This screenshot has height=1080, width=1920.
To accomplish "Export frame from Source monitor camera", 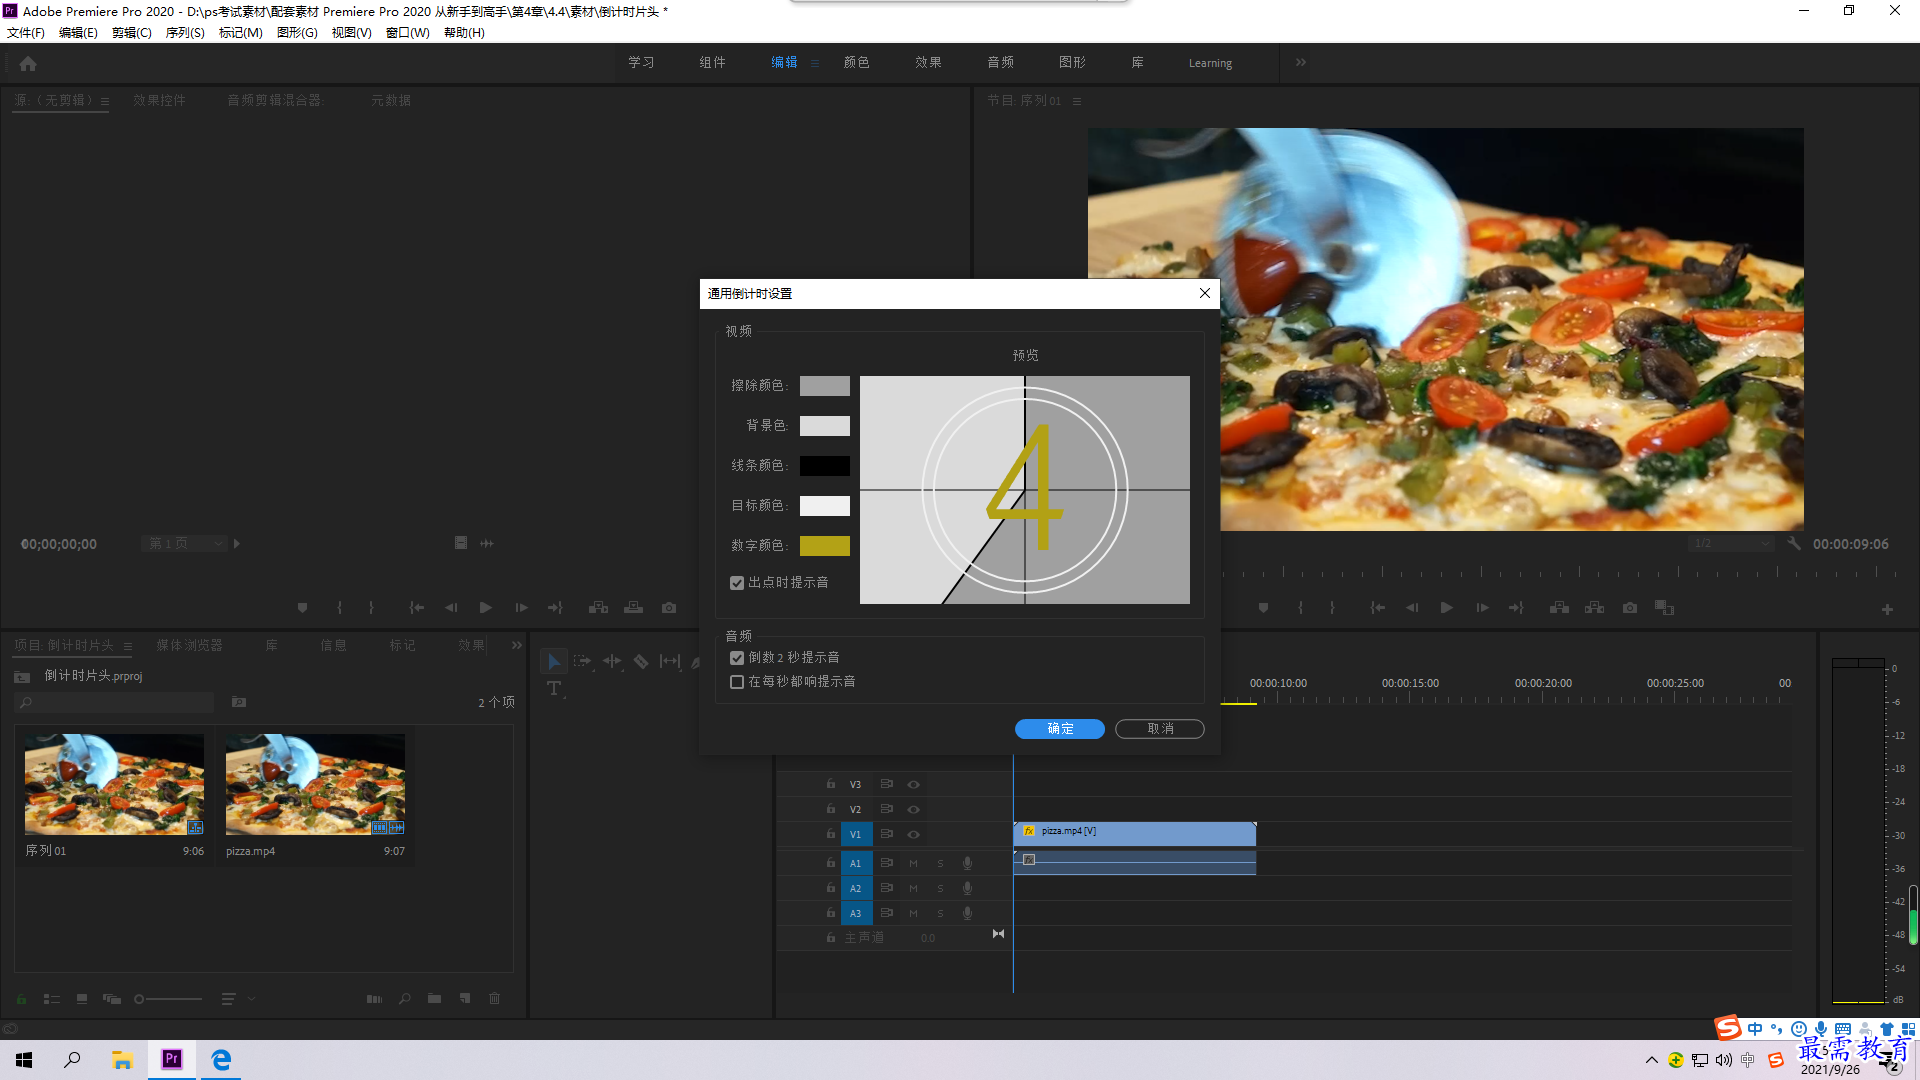I will point(669,608).
